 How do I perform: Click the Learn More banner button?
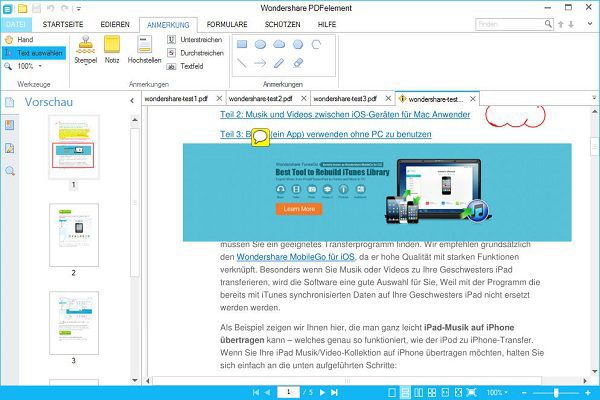(299, 209)
